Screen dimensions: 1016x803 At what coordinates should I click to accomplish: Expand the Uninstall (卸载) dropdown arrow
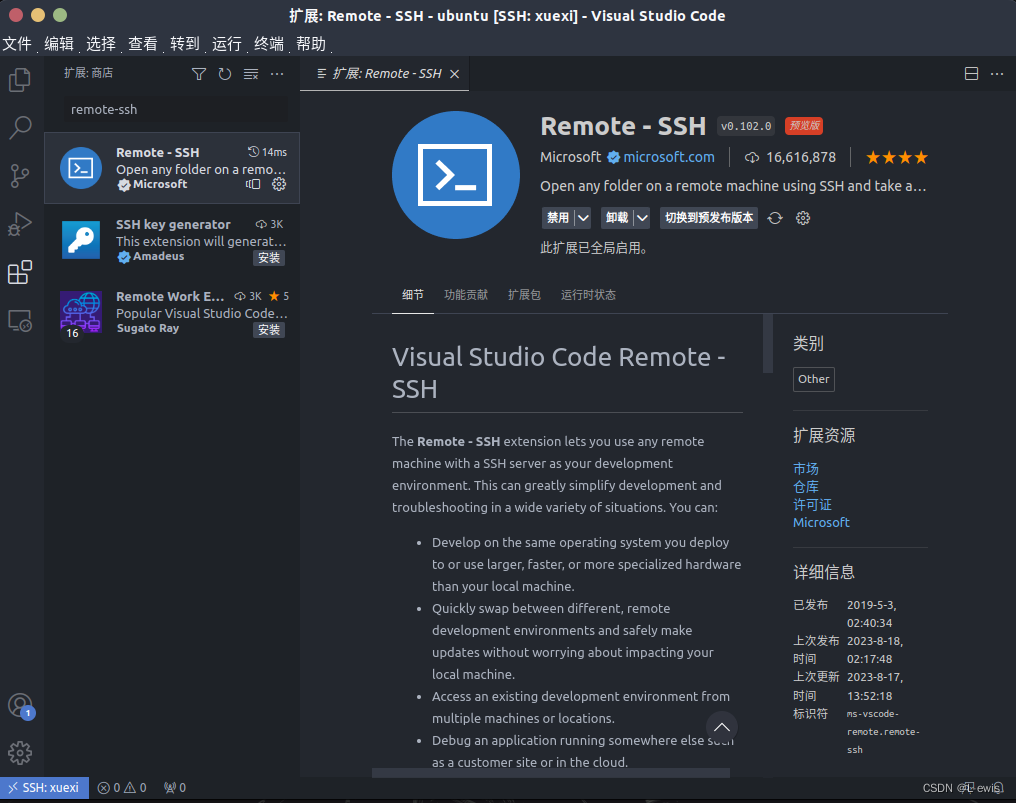(x=642, y=218)
